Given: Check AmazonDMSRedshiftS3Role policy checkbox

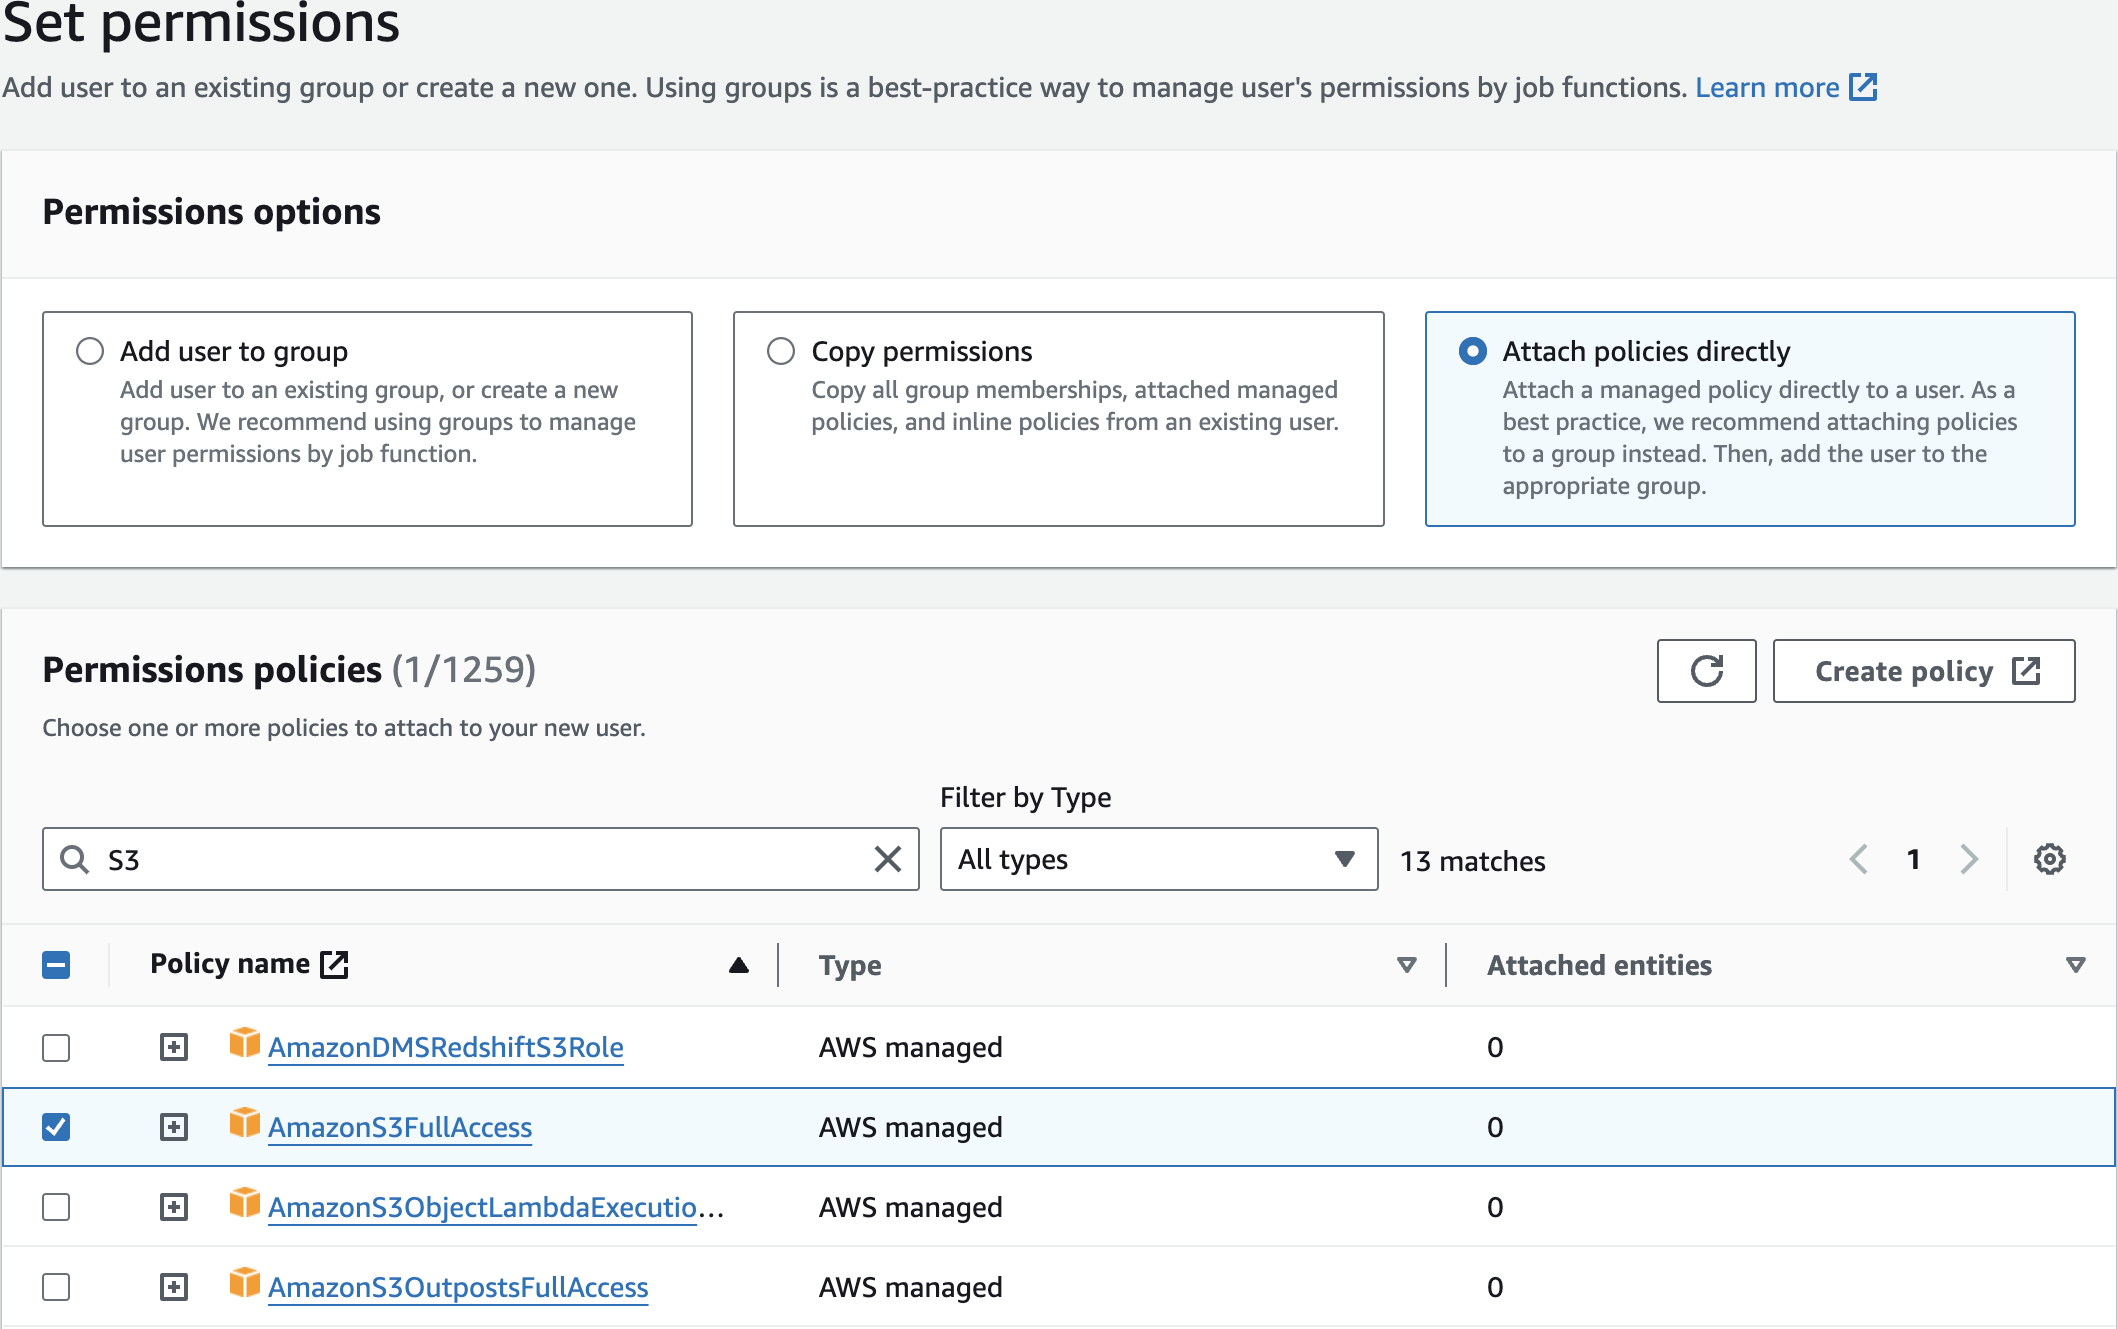Looking at the screenshot, I should coord(56,1047).
